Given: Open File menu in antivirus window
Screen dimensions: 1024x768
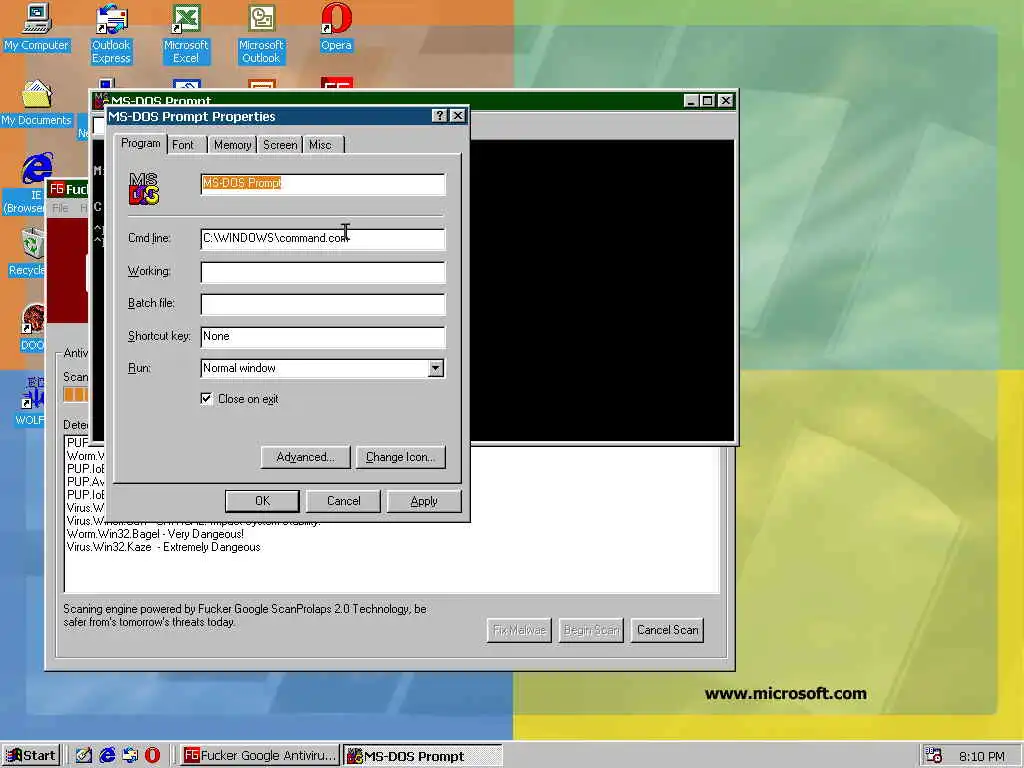Looking at the screenshot, I should [60, 208].
